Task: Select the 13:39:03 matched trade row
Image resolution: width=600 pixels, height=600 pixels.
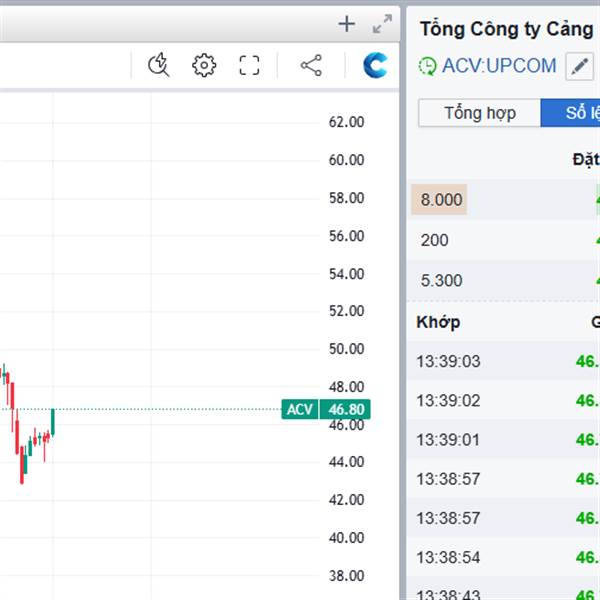Action: click(448, 361)
